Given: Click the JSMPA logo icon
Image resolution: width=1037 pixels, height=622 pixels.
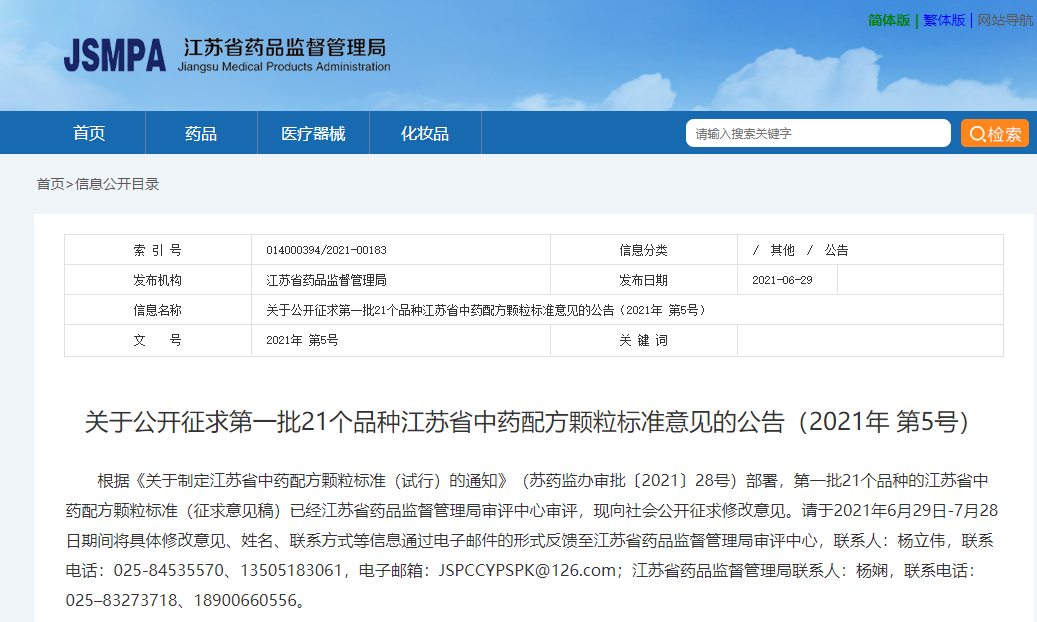Looking at the screenshot, I should [116, 57].
